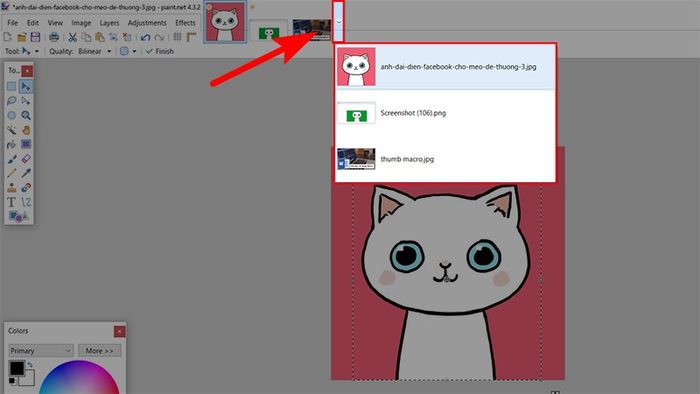Viewport: 700px width, 394px height.
Task: Switch to the thumb macro thumbnail tab
Action: (x=312, y=29)
